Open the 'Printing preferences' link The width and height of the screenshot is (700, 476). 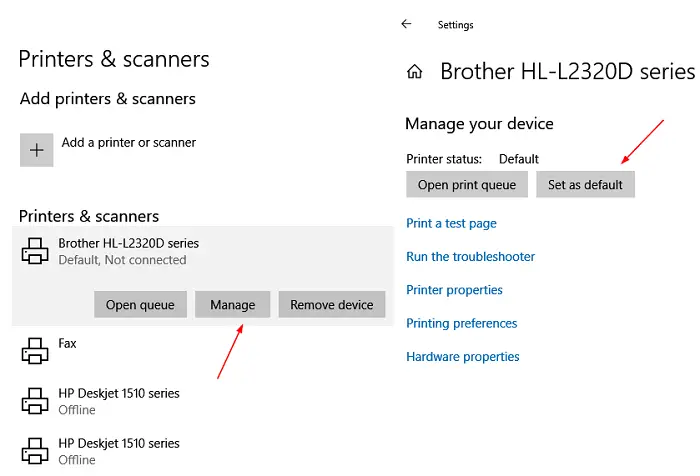462,323
